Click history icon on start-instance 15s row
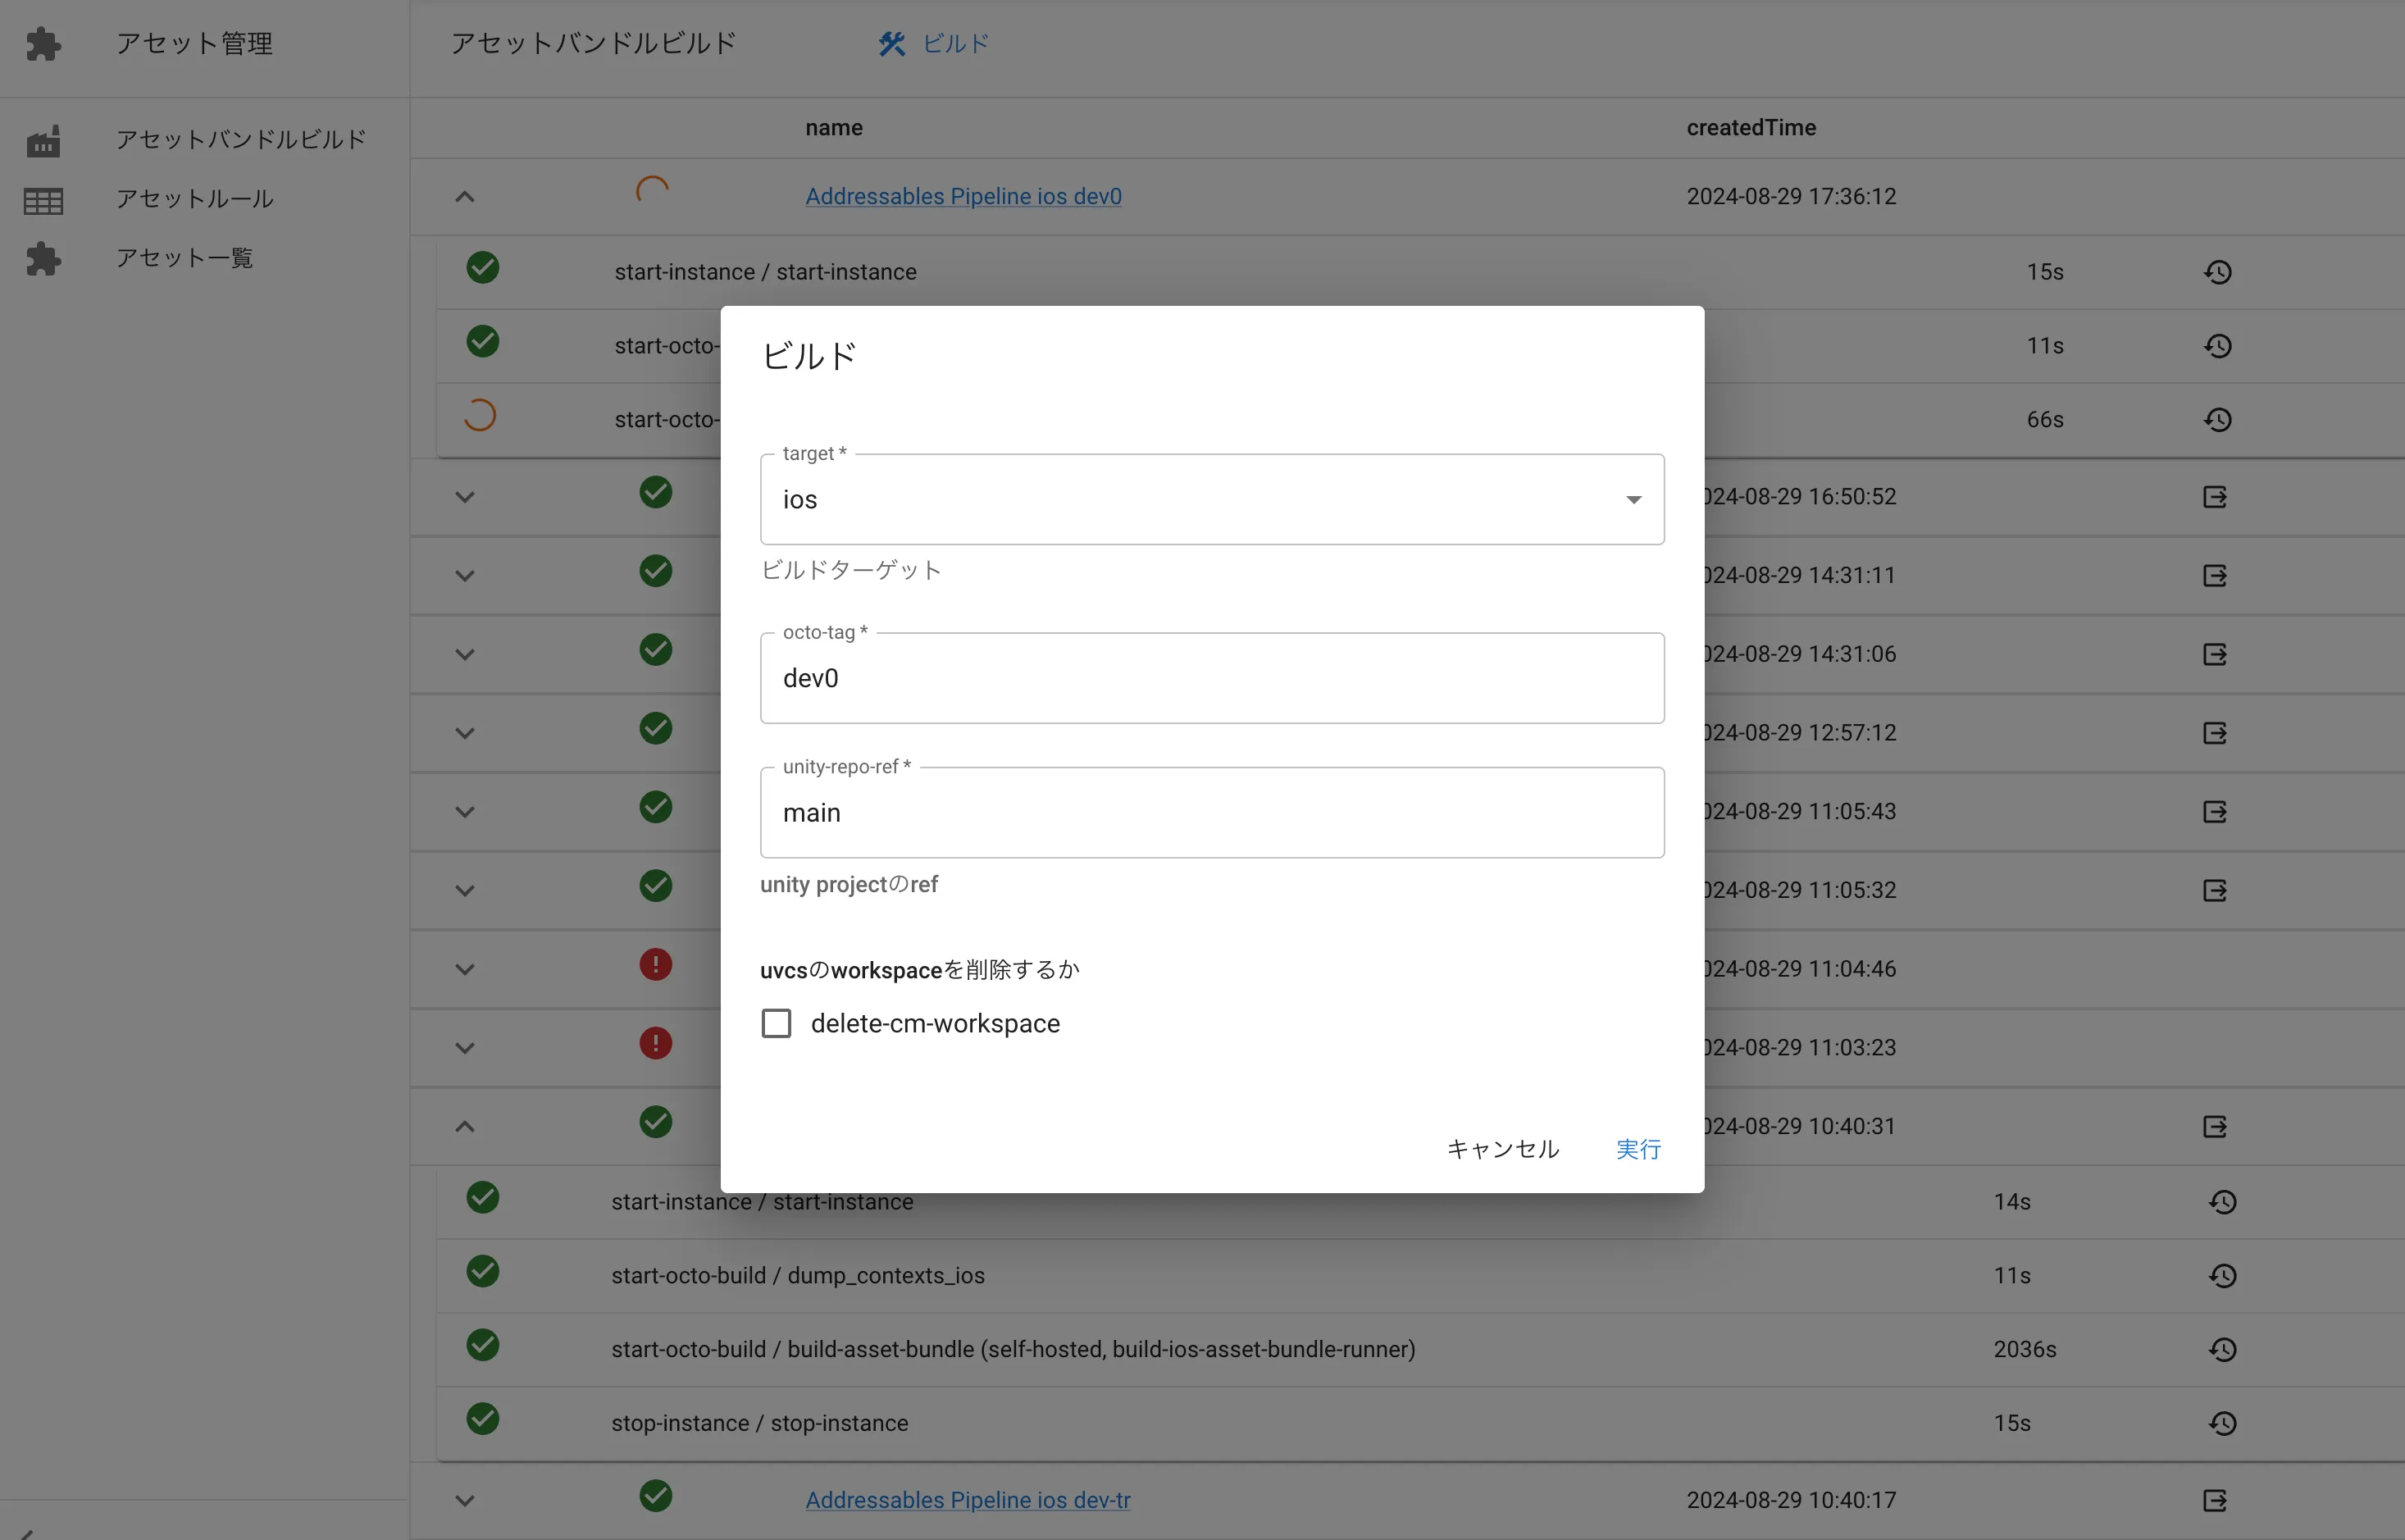2405x1540 pixels. 2217,272
